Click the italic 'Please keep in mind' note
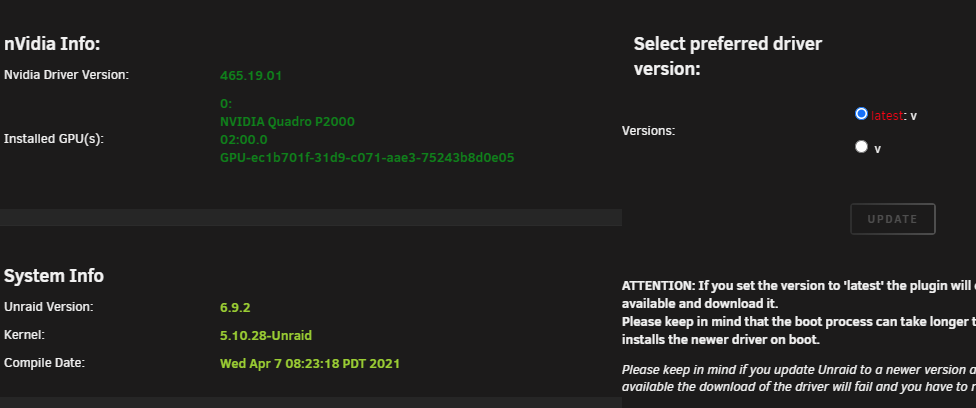 coord(799,378)
